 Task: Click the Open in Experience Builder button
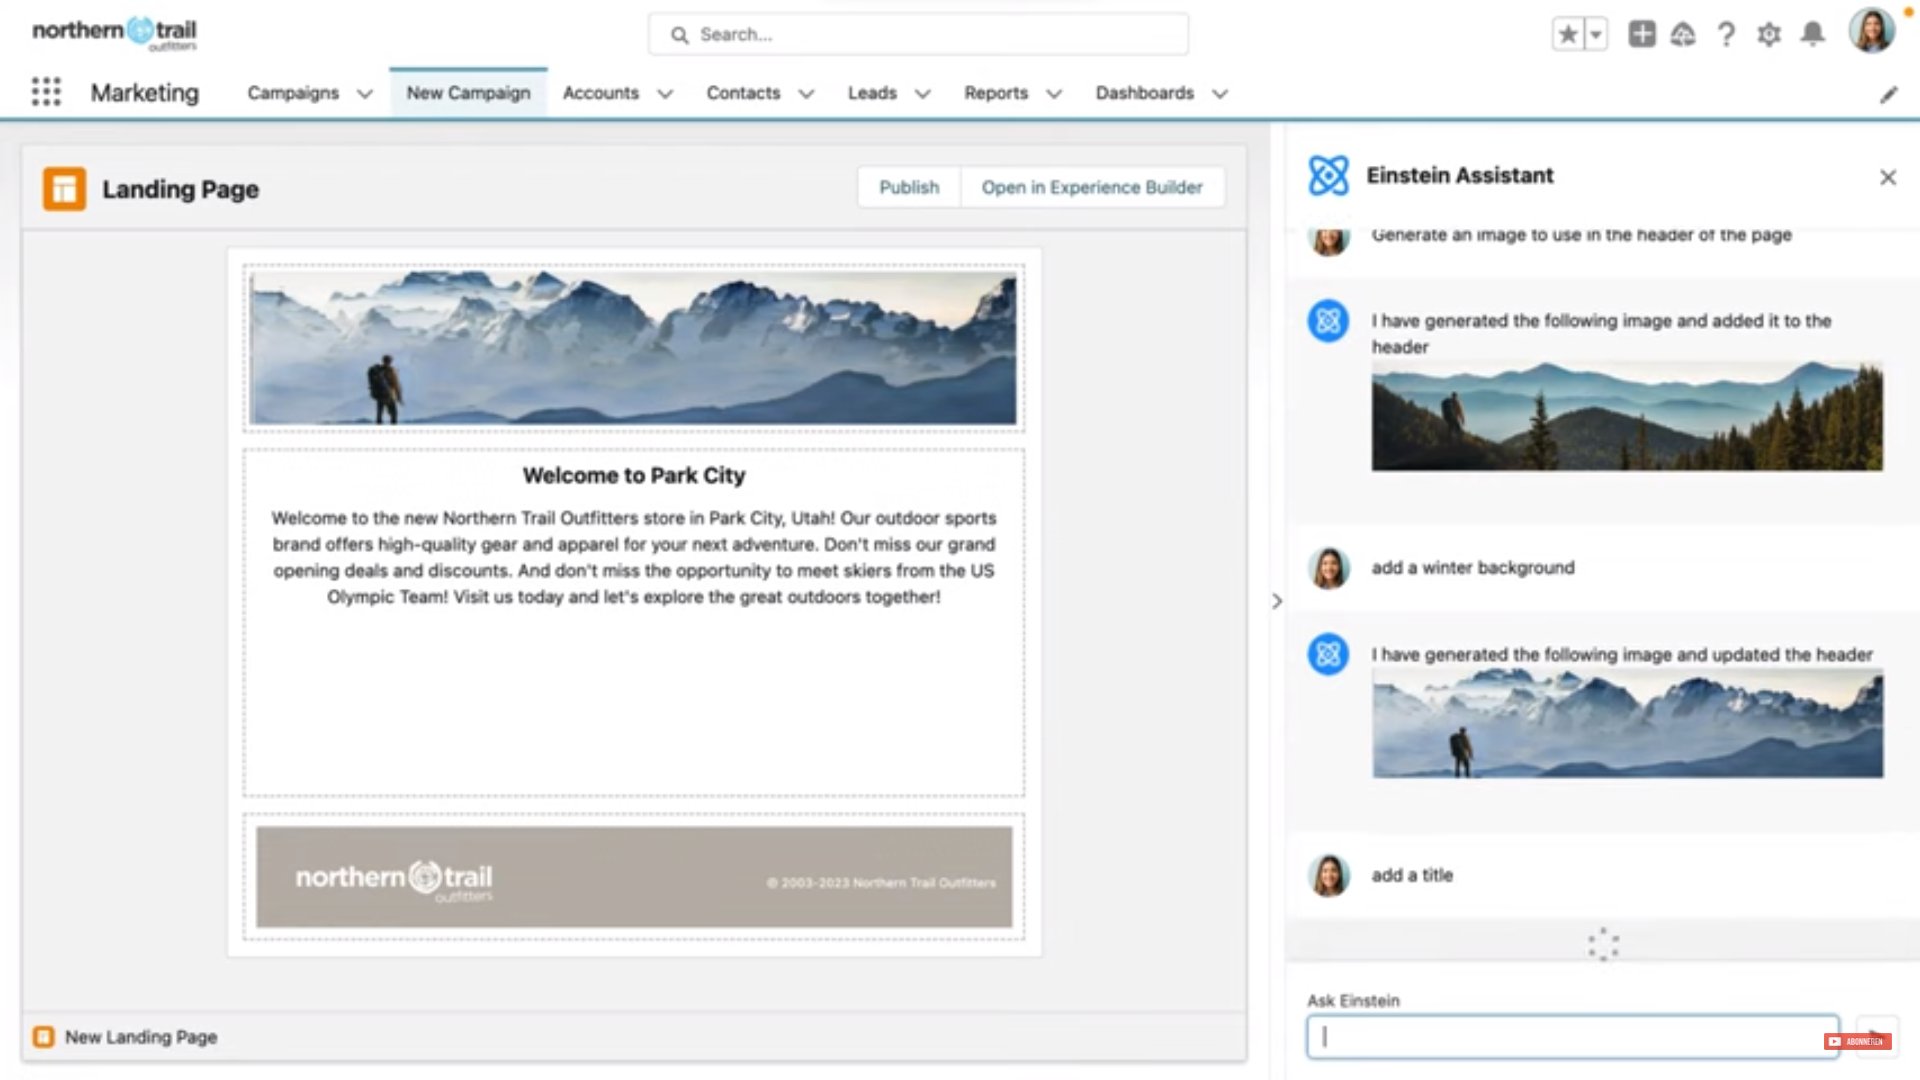pyautogui.click(x=1092, y=186)
